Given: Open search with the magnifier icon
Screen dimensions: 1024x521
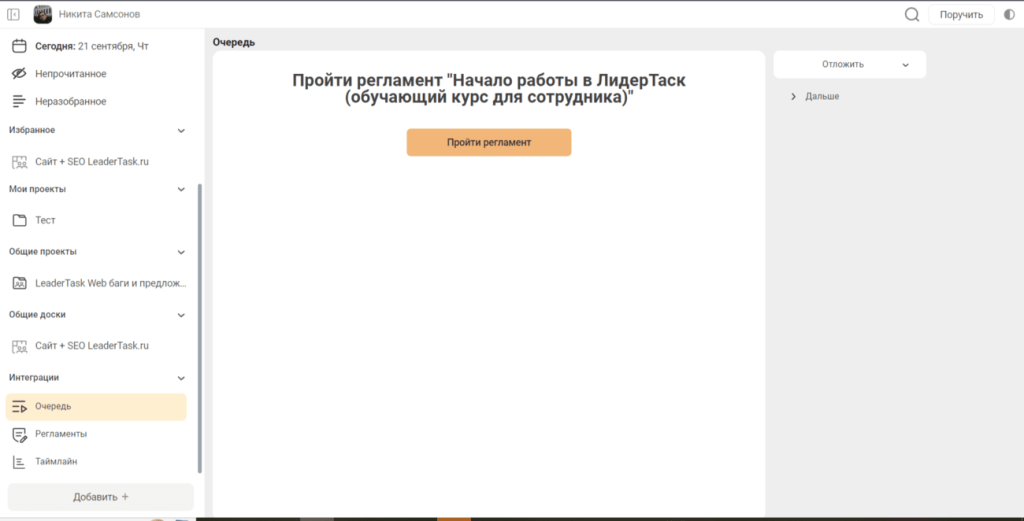Looking at the screenshot, I should pos(912,14).
